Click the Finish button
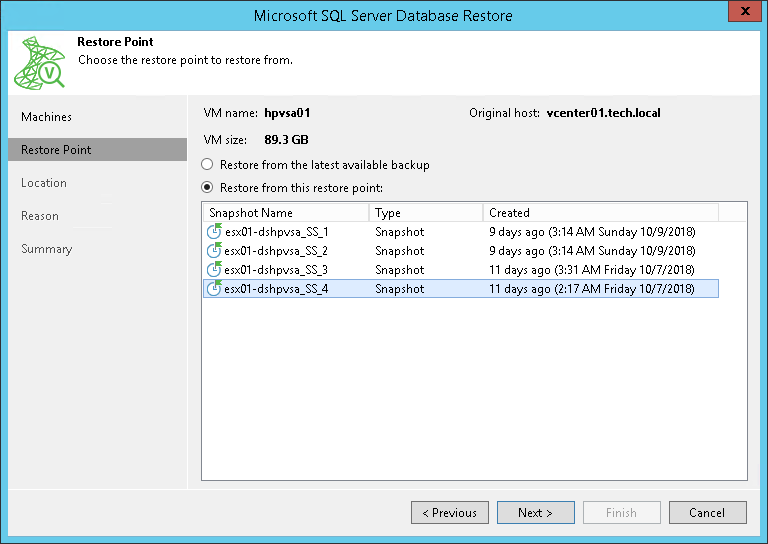The height and width of the screenshot is (544, 768). click(x=622, y=512)
